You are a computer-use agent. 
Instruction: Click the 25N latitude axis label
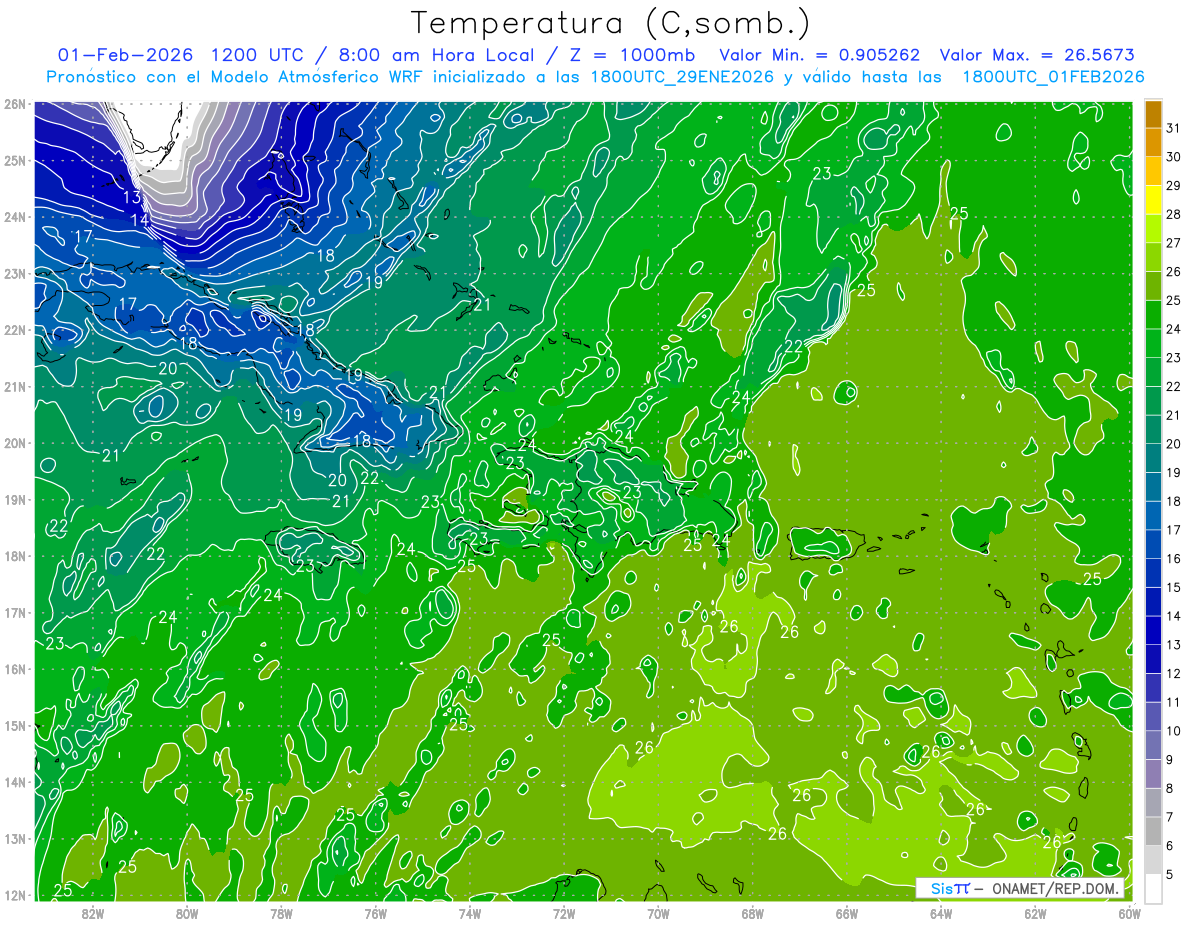click(14, 160)
